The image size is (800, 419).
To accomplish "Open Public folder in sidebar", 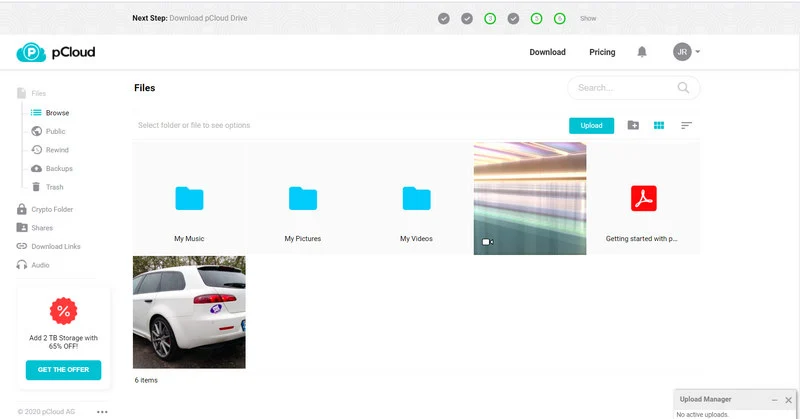I will click(48, 131).
